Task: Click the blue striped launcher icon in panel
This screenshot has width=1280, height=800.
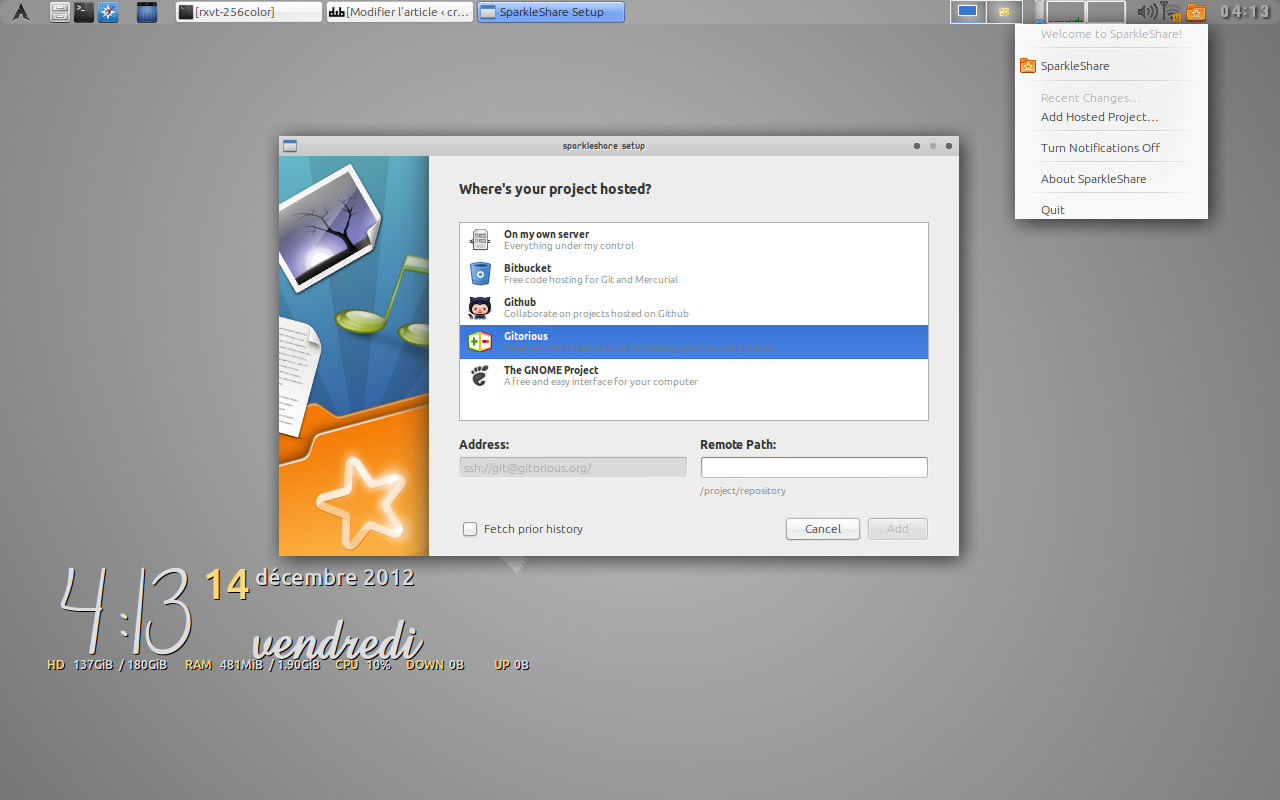Action: click(147, 12)
